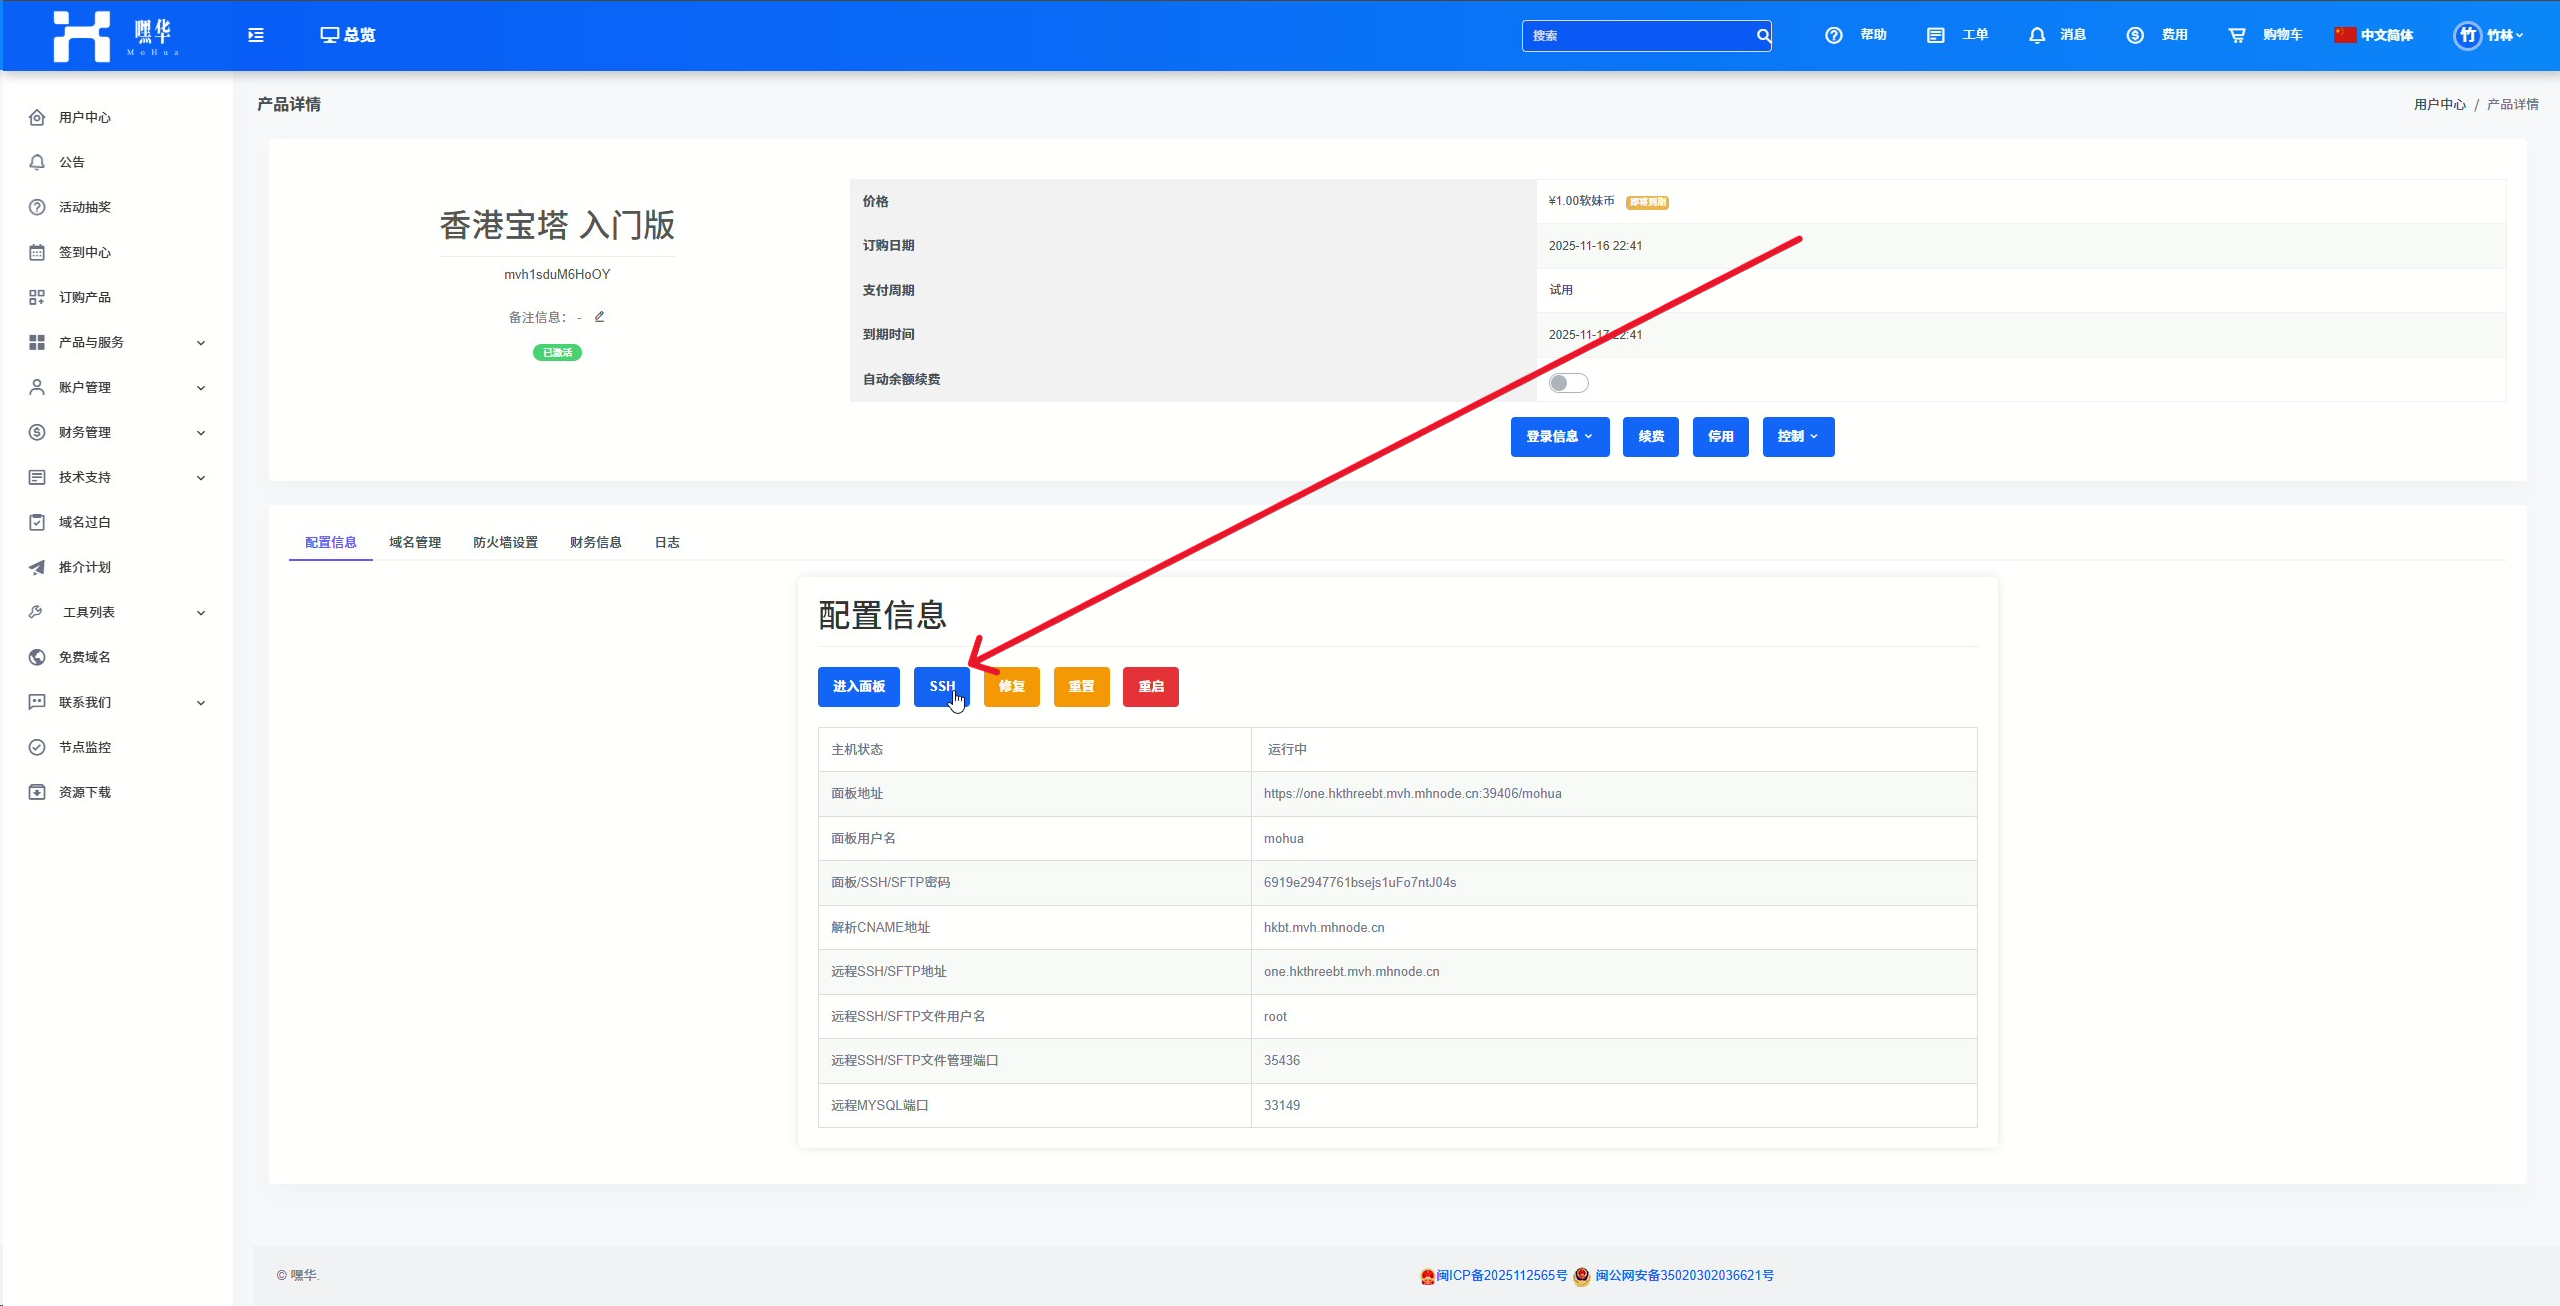The height and width of the screenshot is (1306, 2560).
Task: Click the sidebar collapse menu icon
Action: tap(256, 35)
